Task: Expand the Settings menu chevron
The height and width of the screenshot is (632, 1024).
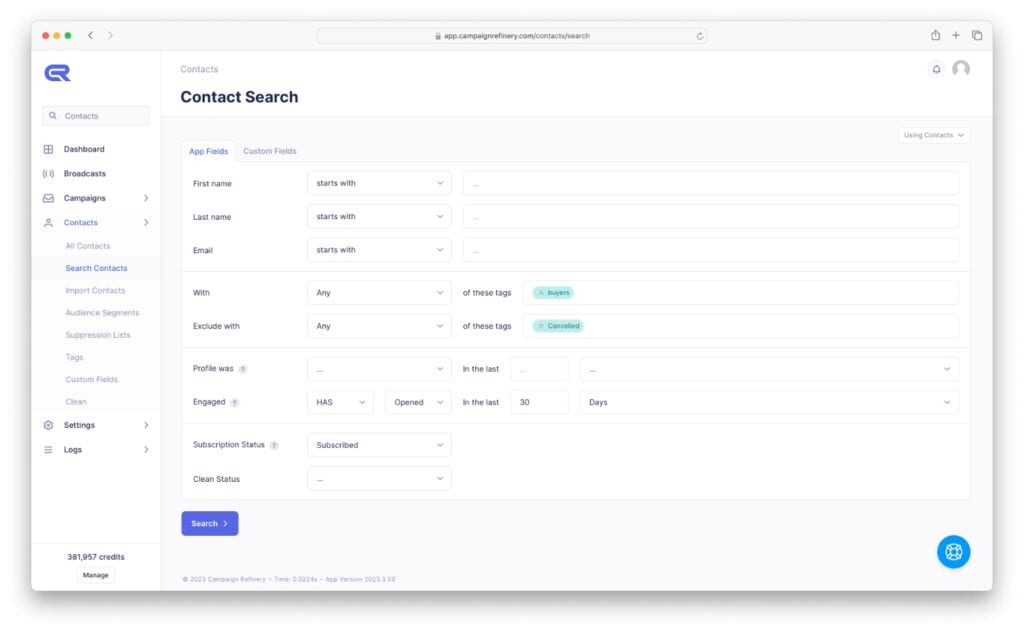Action: coord(146,425)
